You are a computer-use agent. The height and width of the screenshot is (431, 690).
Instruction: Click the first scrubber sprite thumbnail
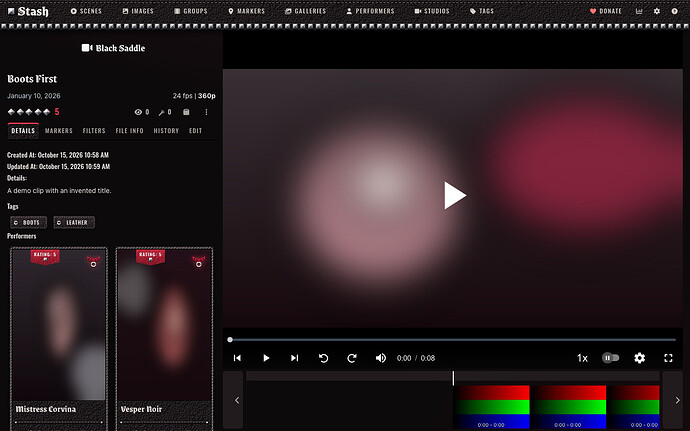point(492,407)
